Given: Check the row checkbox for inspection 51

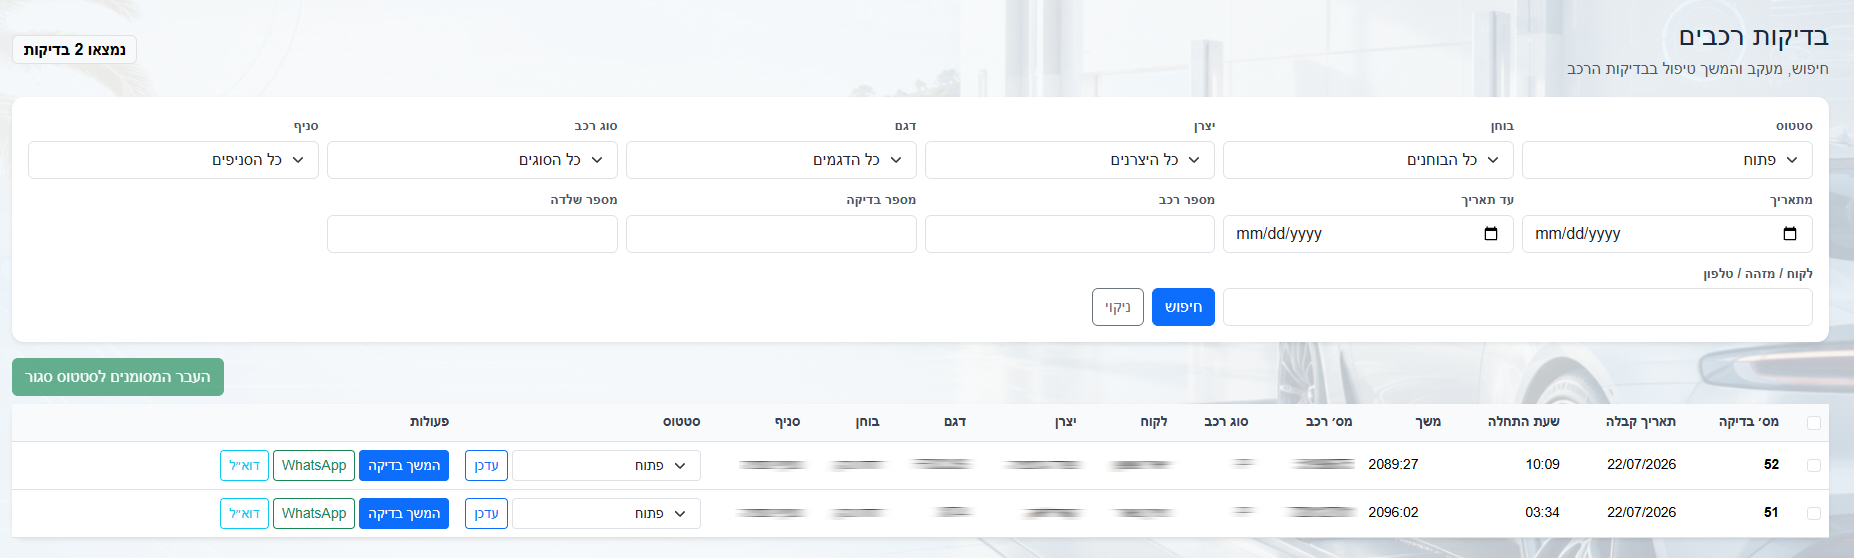Looking at the screenshot, I should point(1814,513).
